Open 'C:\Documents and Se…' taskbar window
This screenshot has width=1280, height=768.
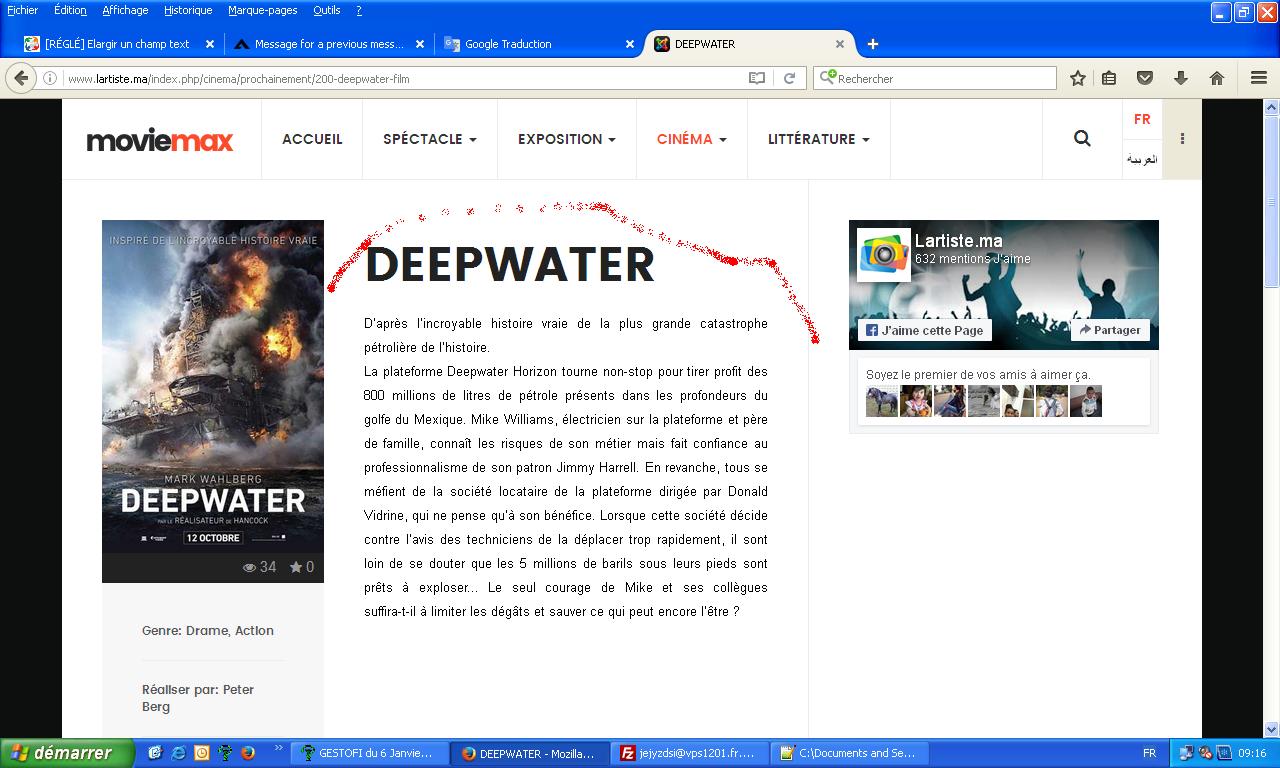coord(849,753)
